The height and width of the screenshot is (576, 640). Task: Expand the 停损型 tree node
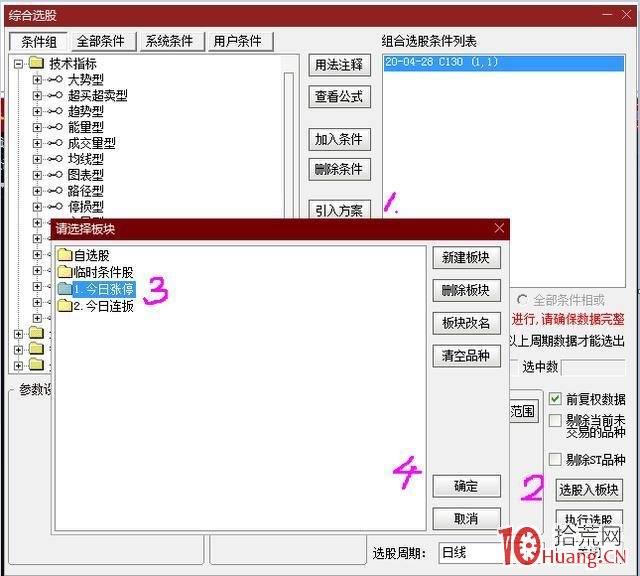click(x=37, y=207)
